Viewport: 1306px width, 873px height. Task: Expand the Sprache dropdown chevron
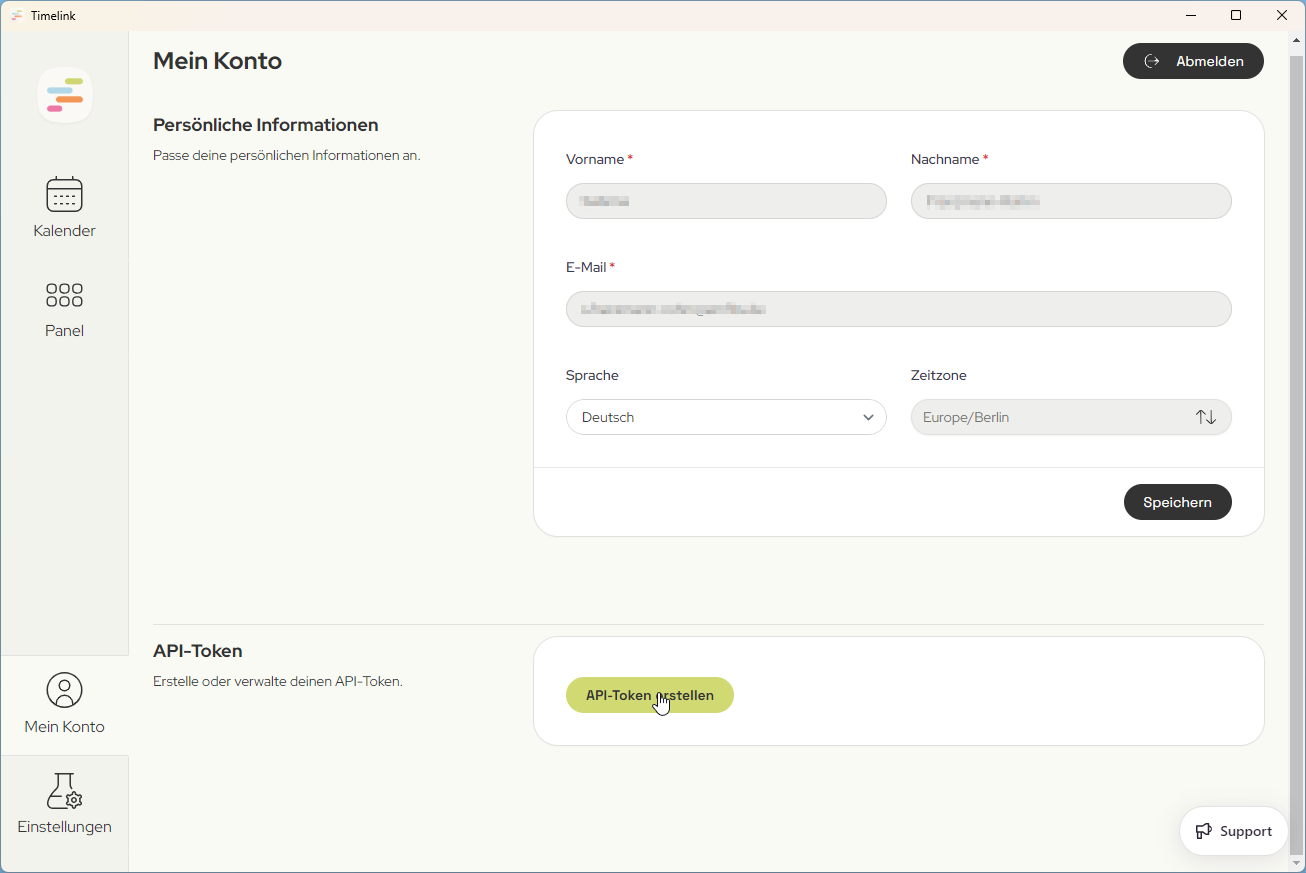click(868, 417)
